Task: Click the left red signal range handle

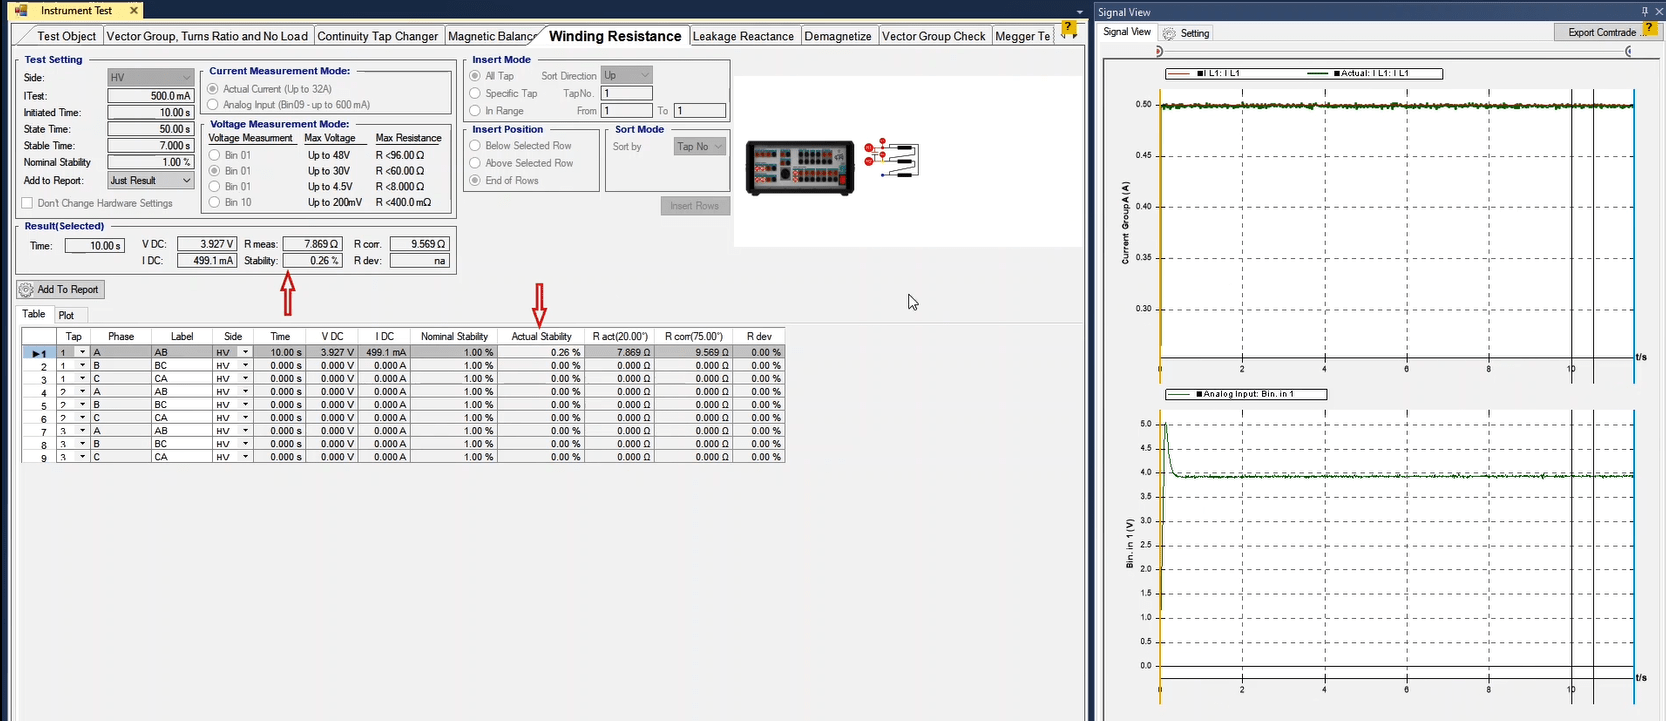Action: [1159, 51]
